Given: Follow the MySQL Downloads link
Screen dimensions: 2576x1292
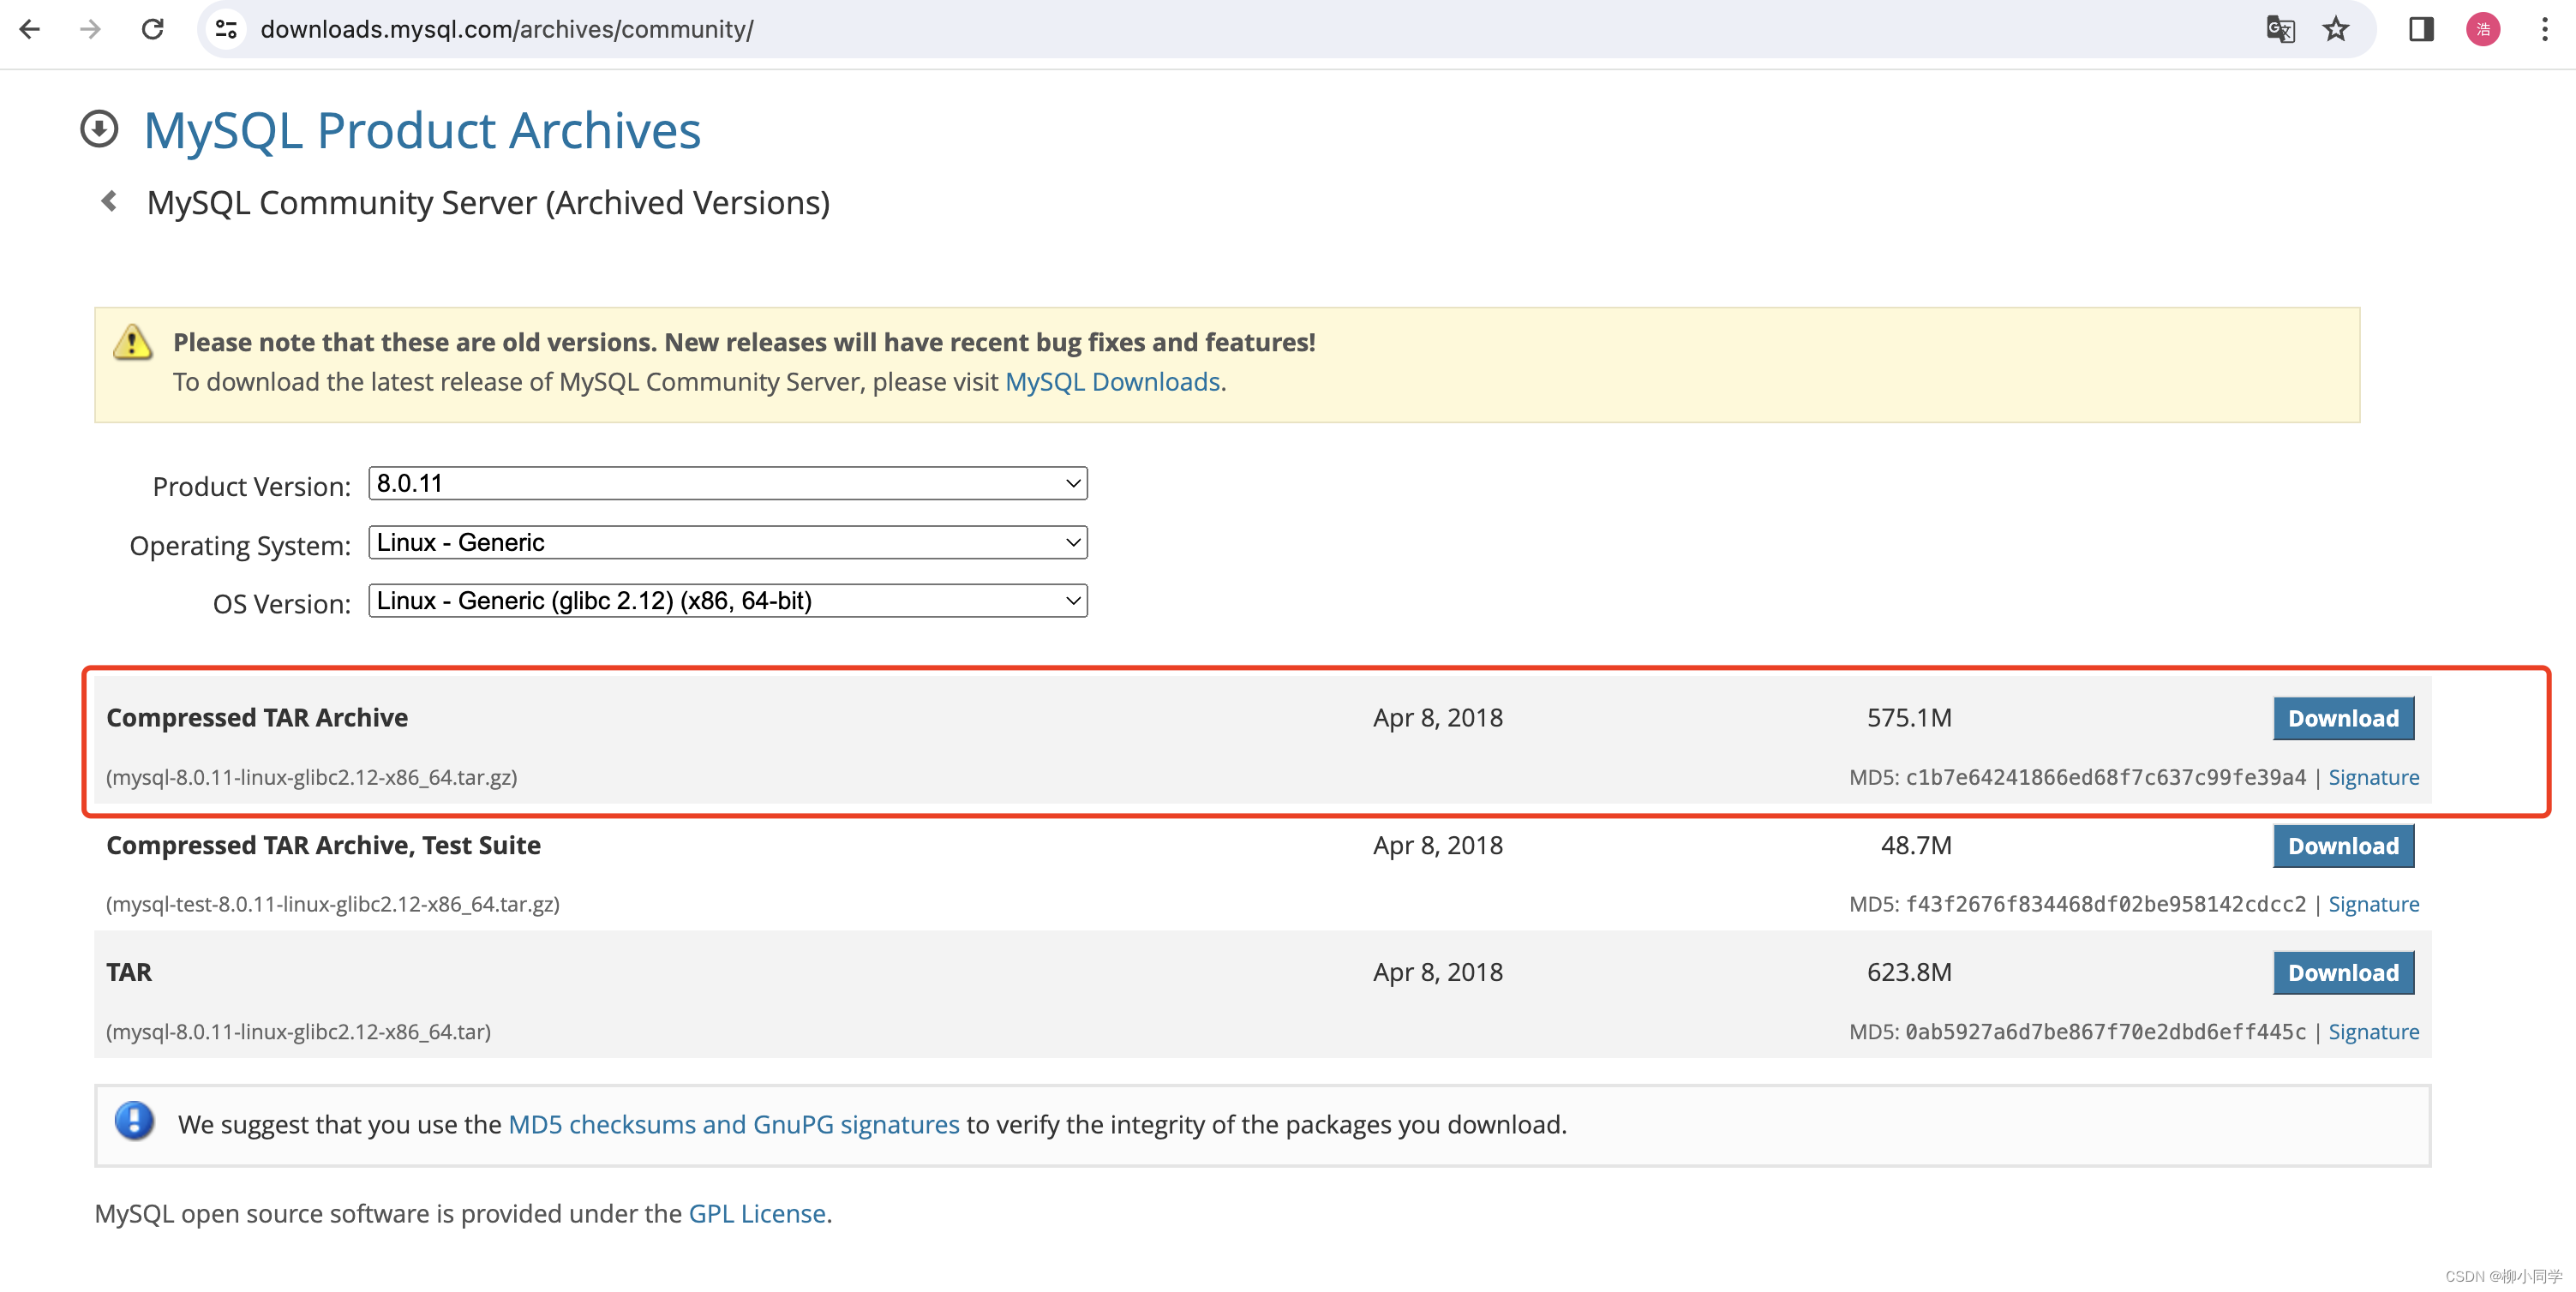Looking at the screenshot, I should [1112, 382].
